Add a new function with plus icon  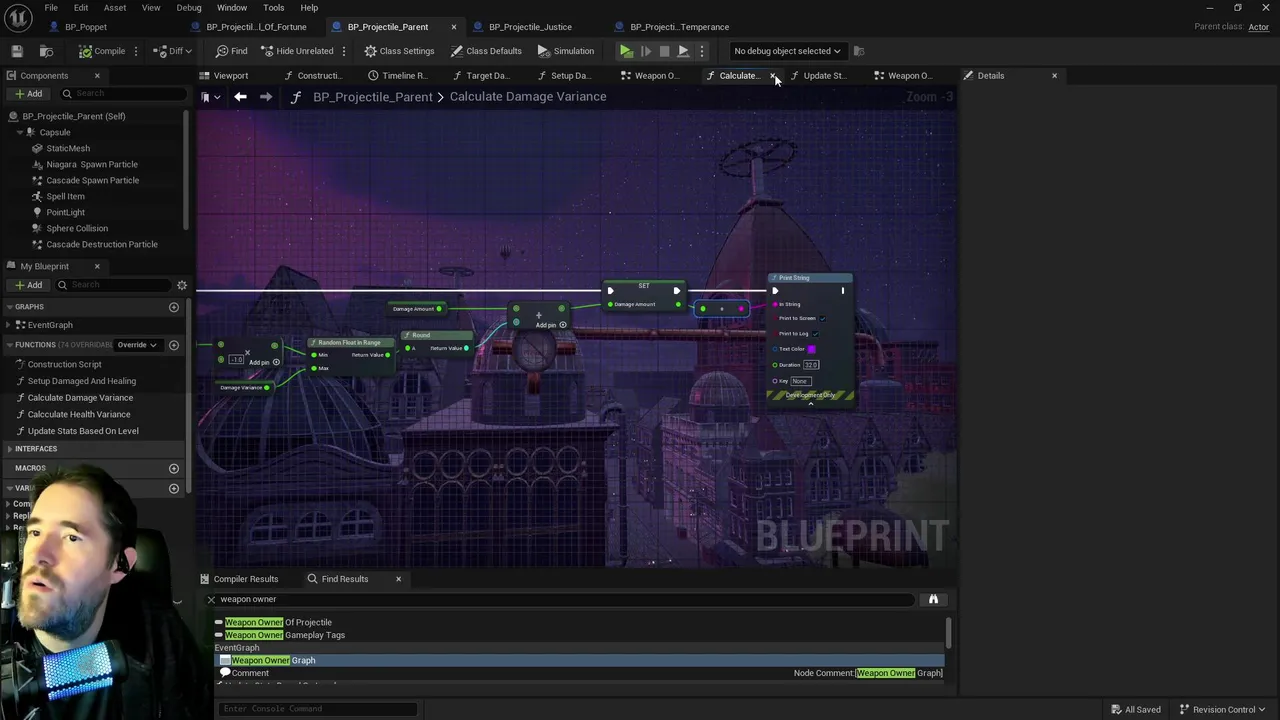(174, 345)
